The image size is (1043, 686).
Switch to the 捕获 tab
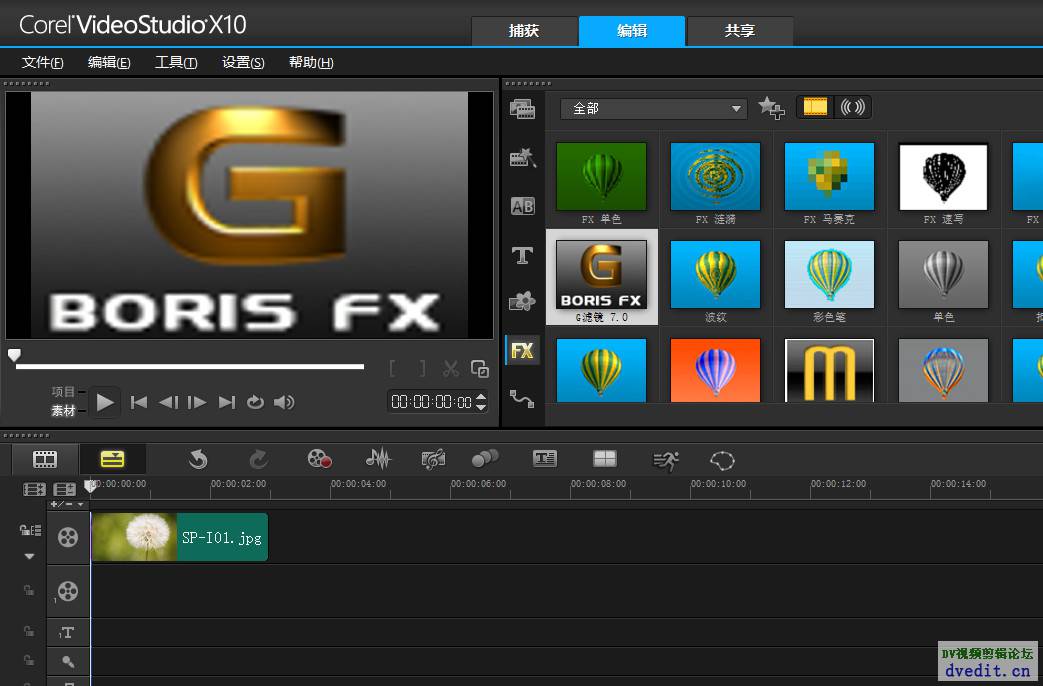tap(524, 31)
